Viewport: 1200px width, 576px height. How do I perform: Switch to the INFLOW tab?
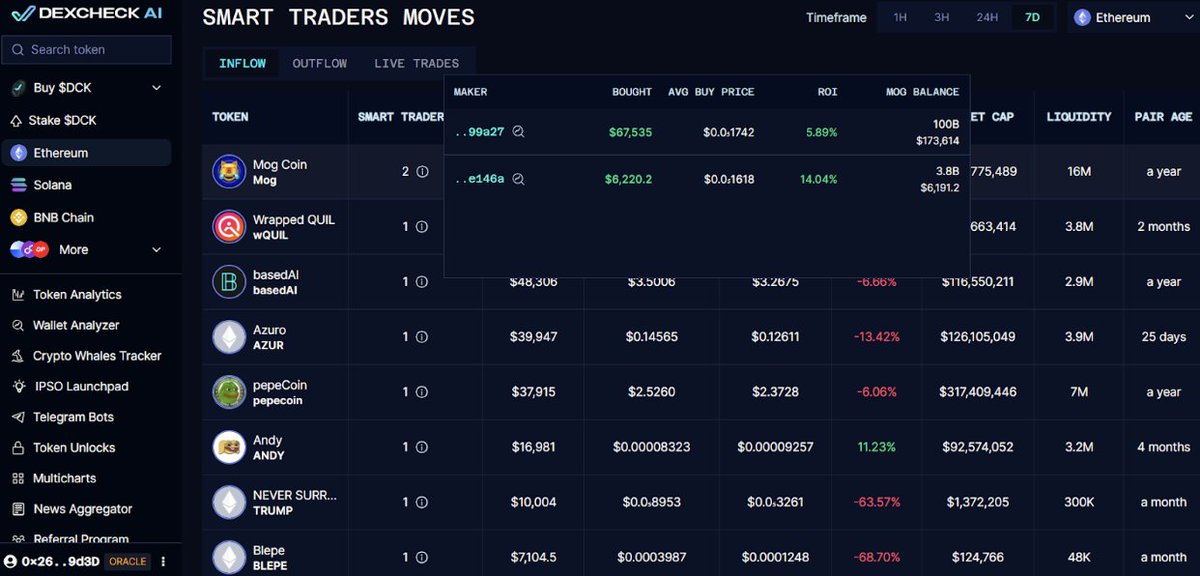242,63
